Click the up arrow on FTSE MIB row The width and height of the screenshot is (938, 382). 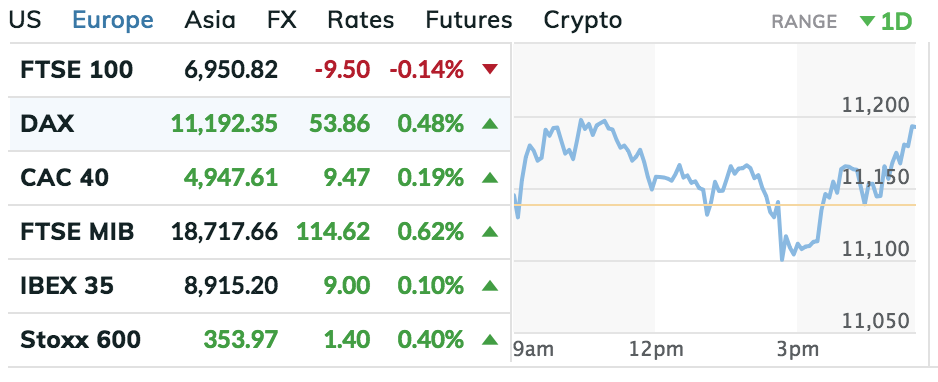490,231
